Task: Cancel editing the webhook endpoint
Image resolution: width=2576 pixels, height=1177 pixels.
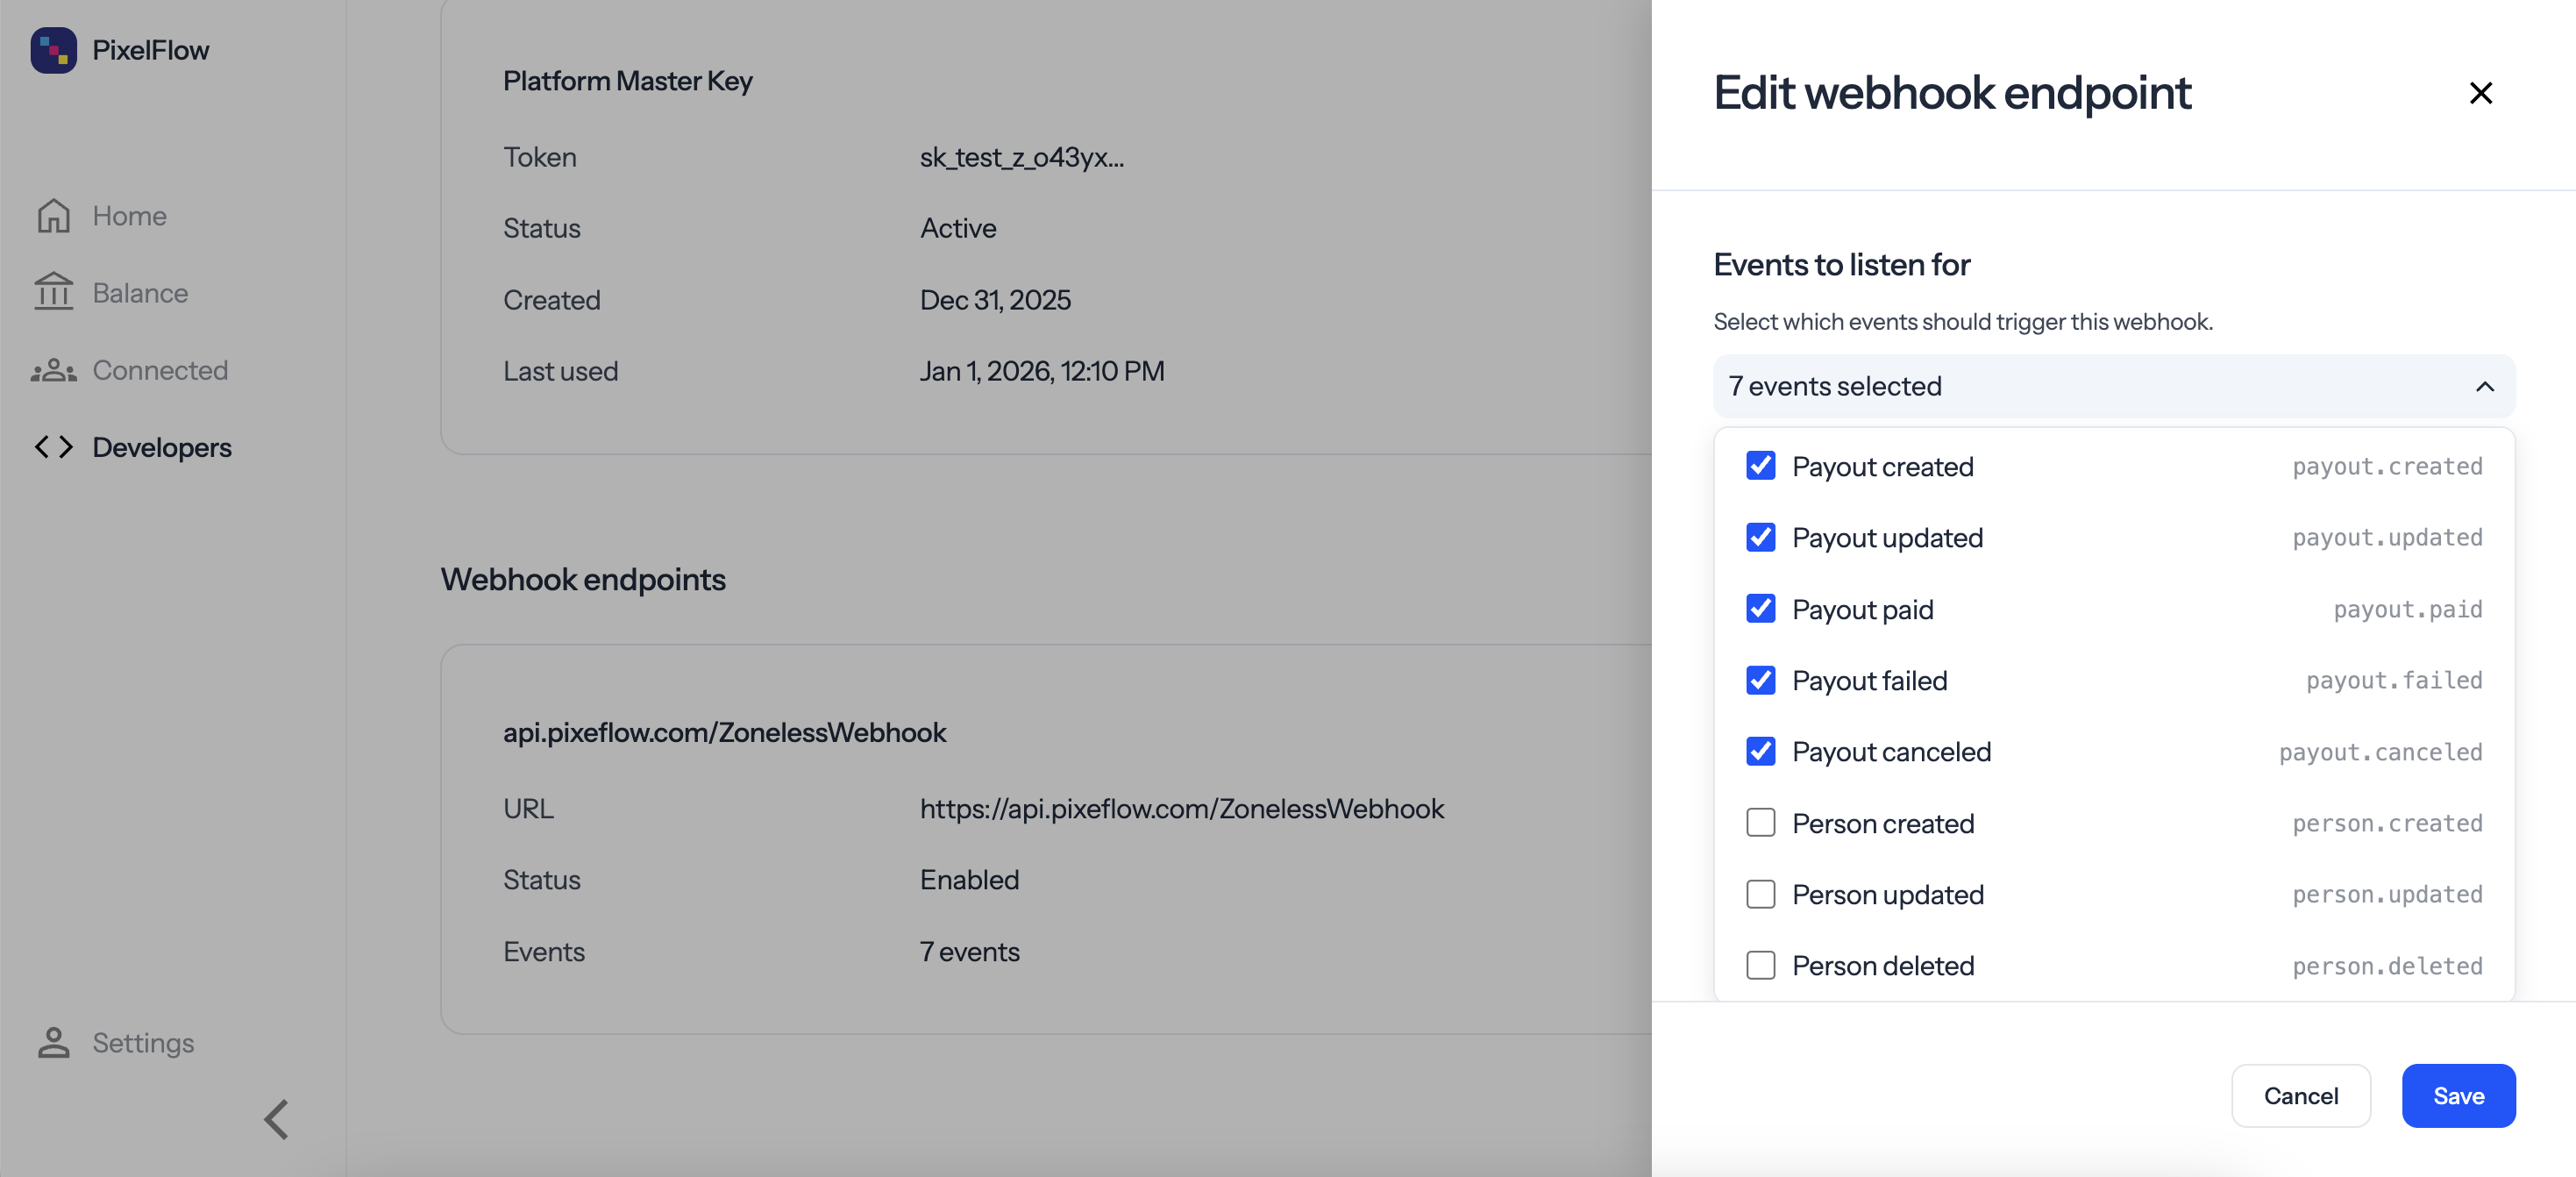Action: click(2300, 1096)
